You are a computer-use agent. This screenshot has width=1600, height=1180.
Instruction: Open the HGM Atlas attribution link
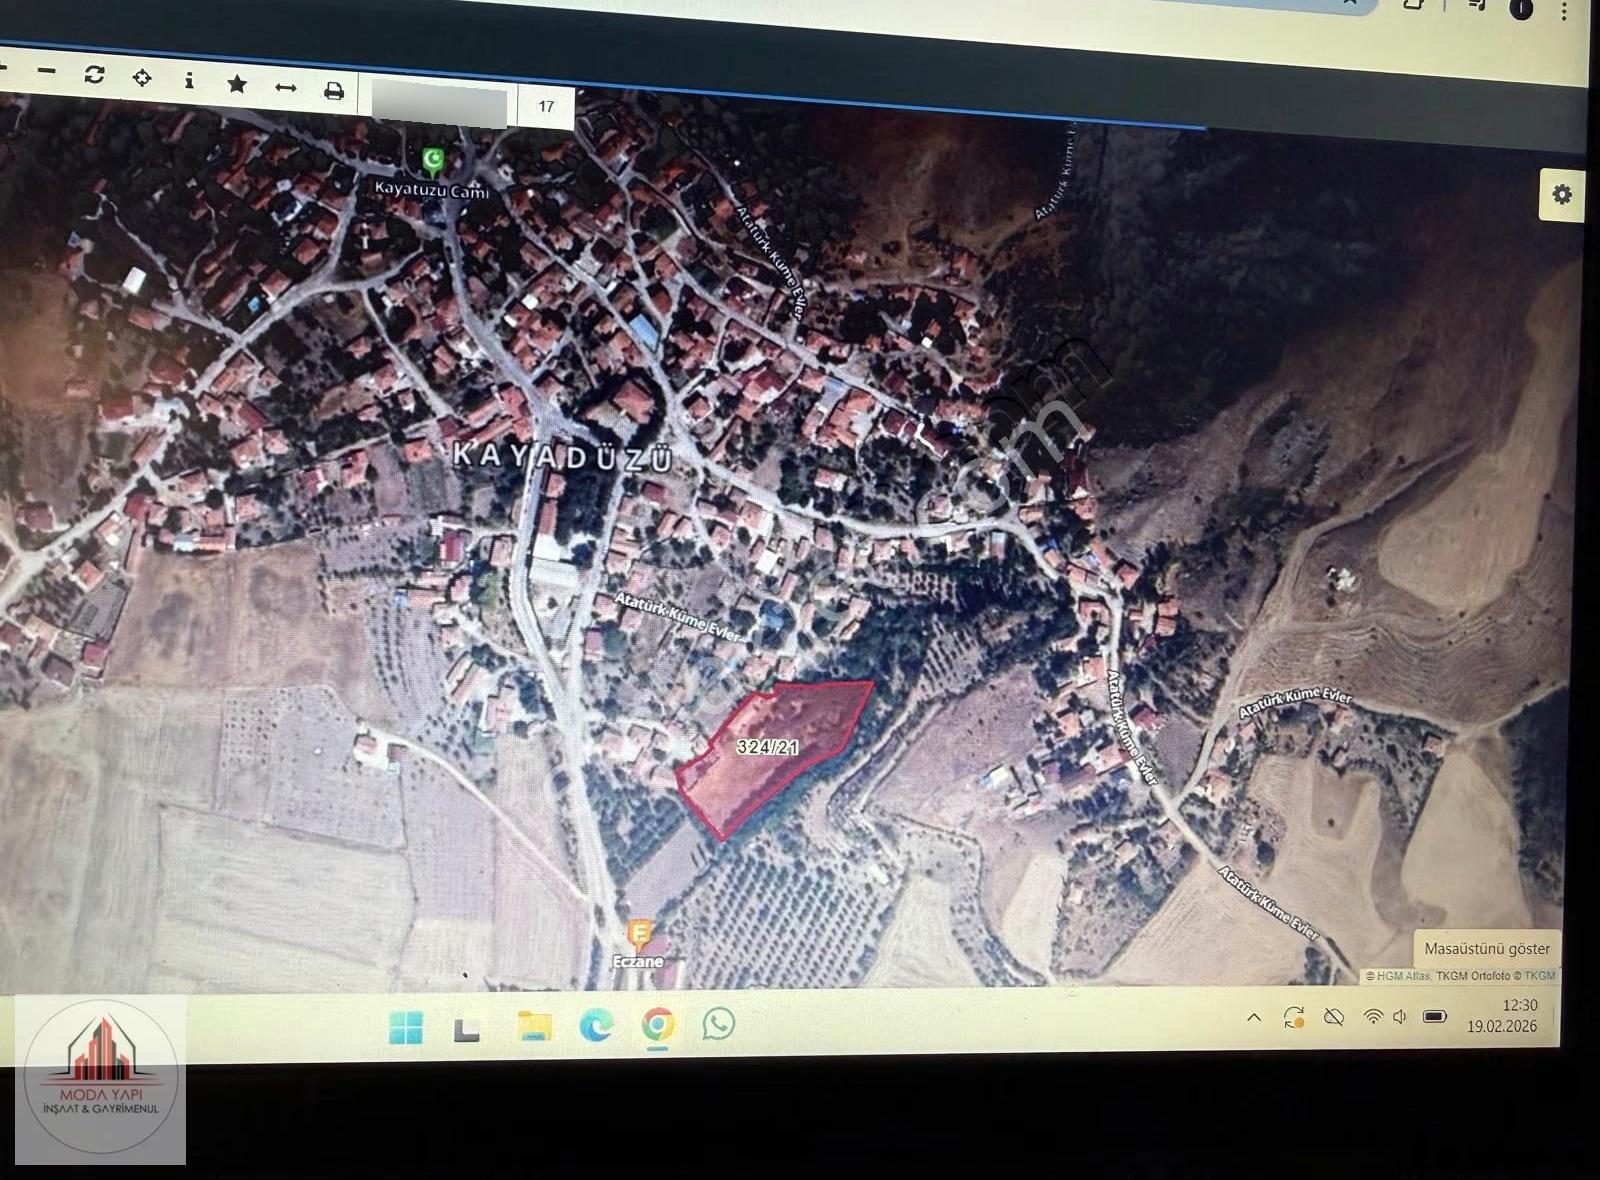(1403, 976)
